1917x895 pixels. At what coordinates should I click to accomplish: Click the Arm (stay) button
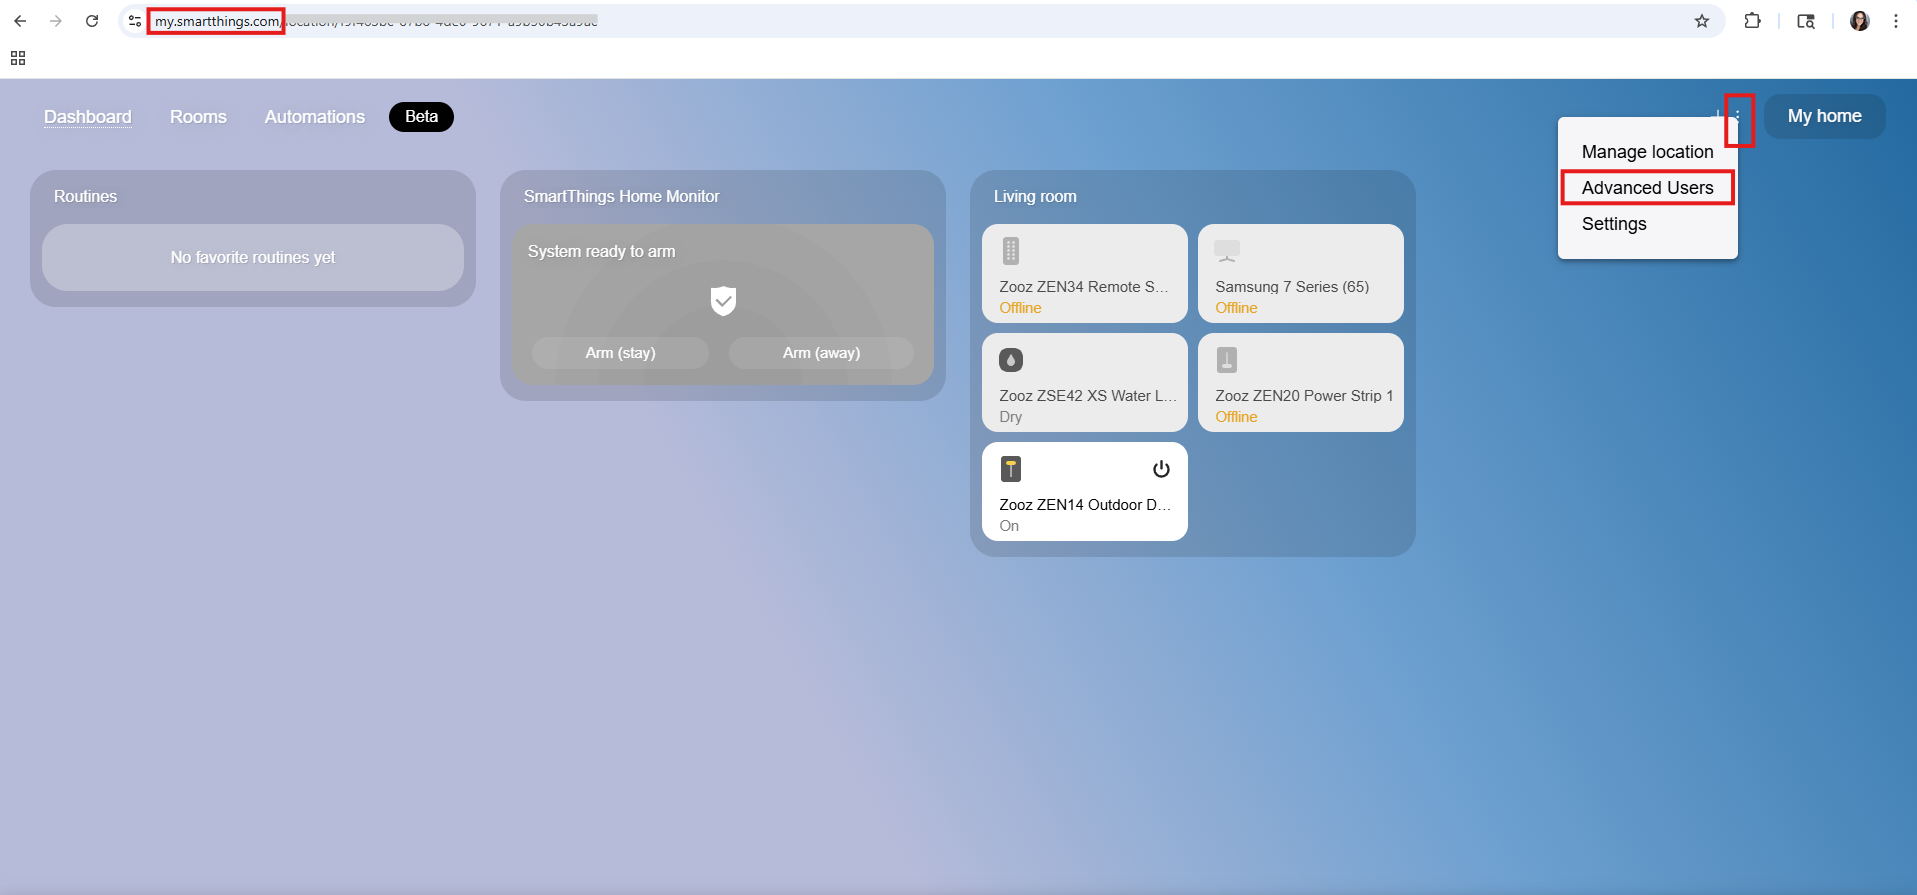click(620, 353)
